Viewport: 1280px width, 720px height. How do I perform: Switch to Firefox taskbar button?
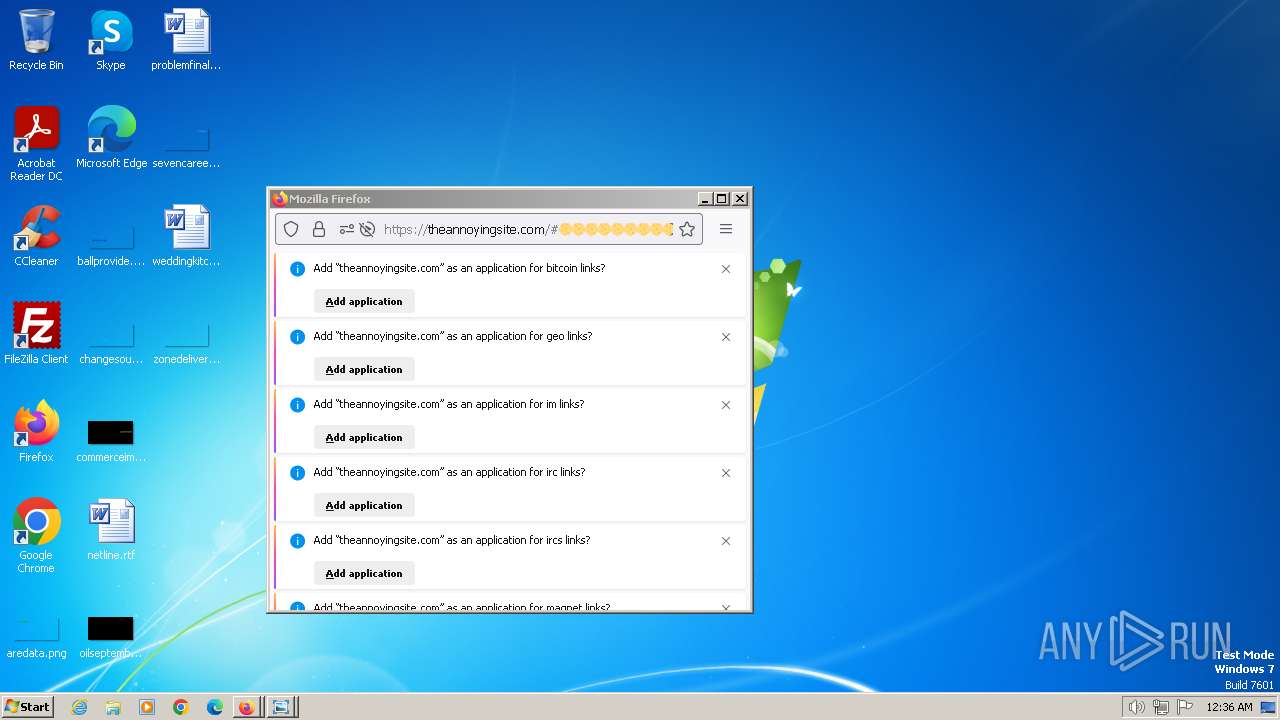(246, 707)
